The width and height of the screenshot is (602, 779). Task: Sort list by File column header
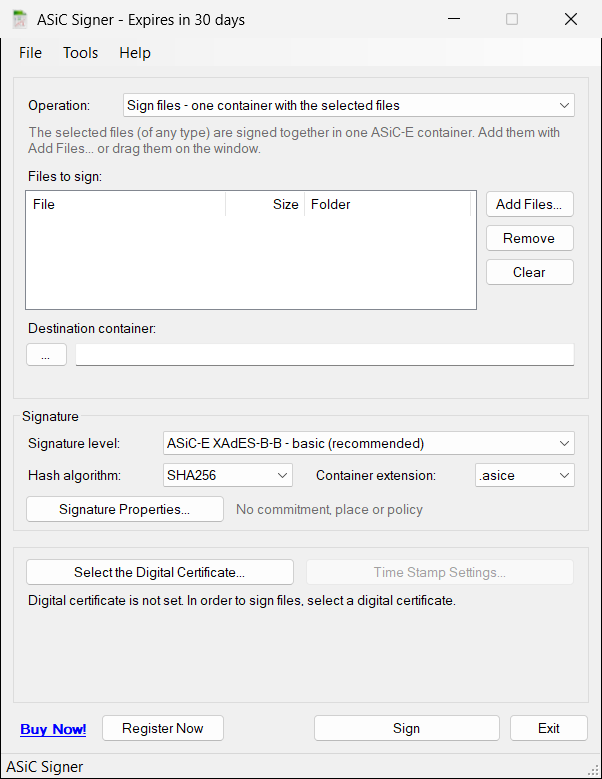click(x=126, y=204)
